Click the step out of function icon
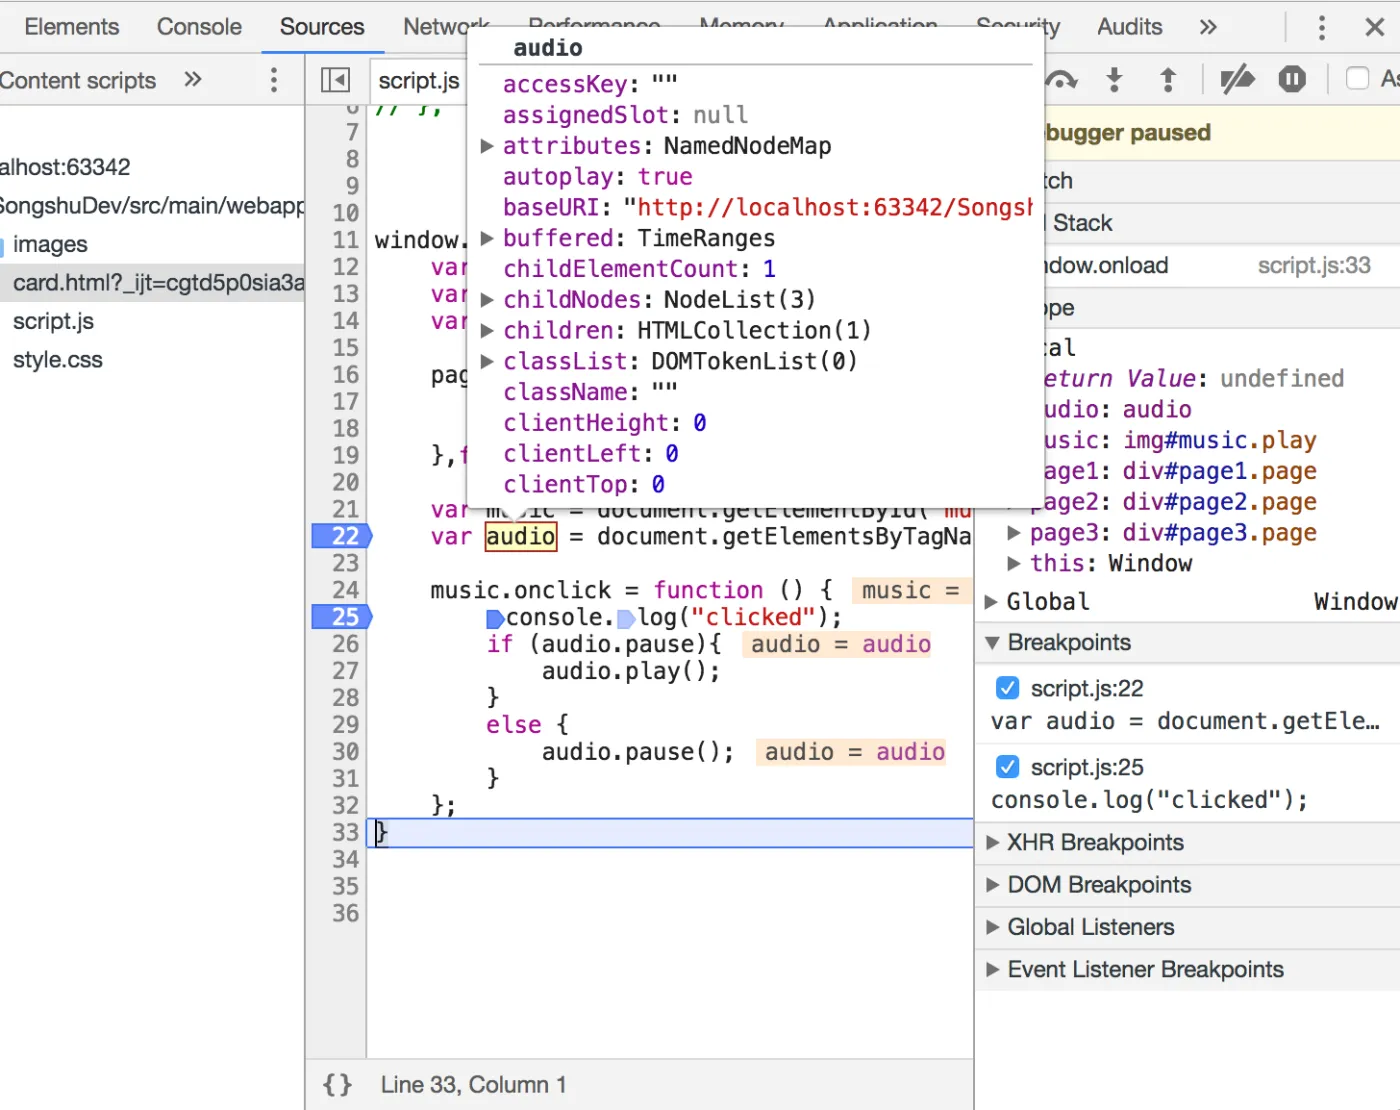1400x1110 pixels. (x=1167, y=80)
